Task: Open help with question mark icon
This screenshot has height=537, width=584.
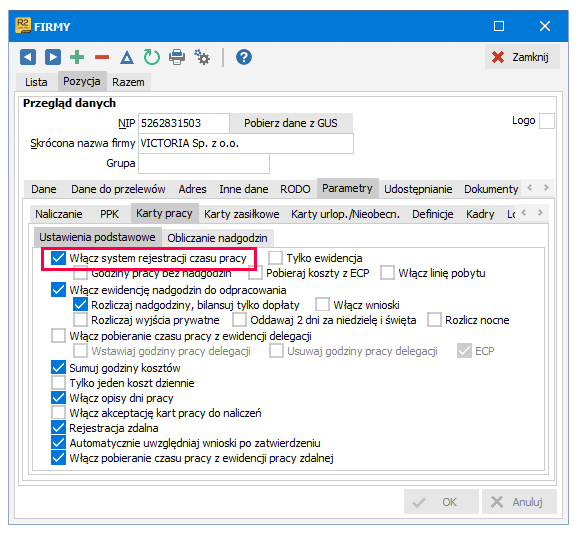Action: click(x=244, y=57)
